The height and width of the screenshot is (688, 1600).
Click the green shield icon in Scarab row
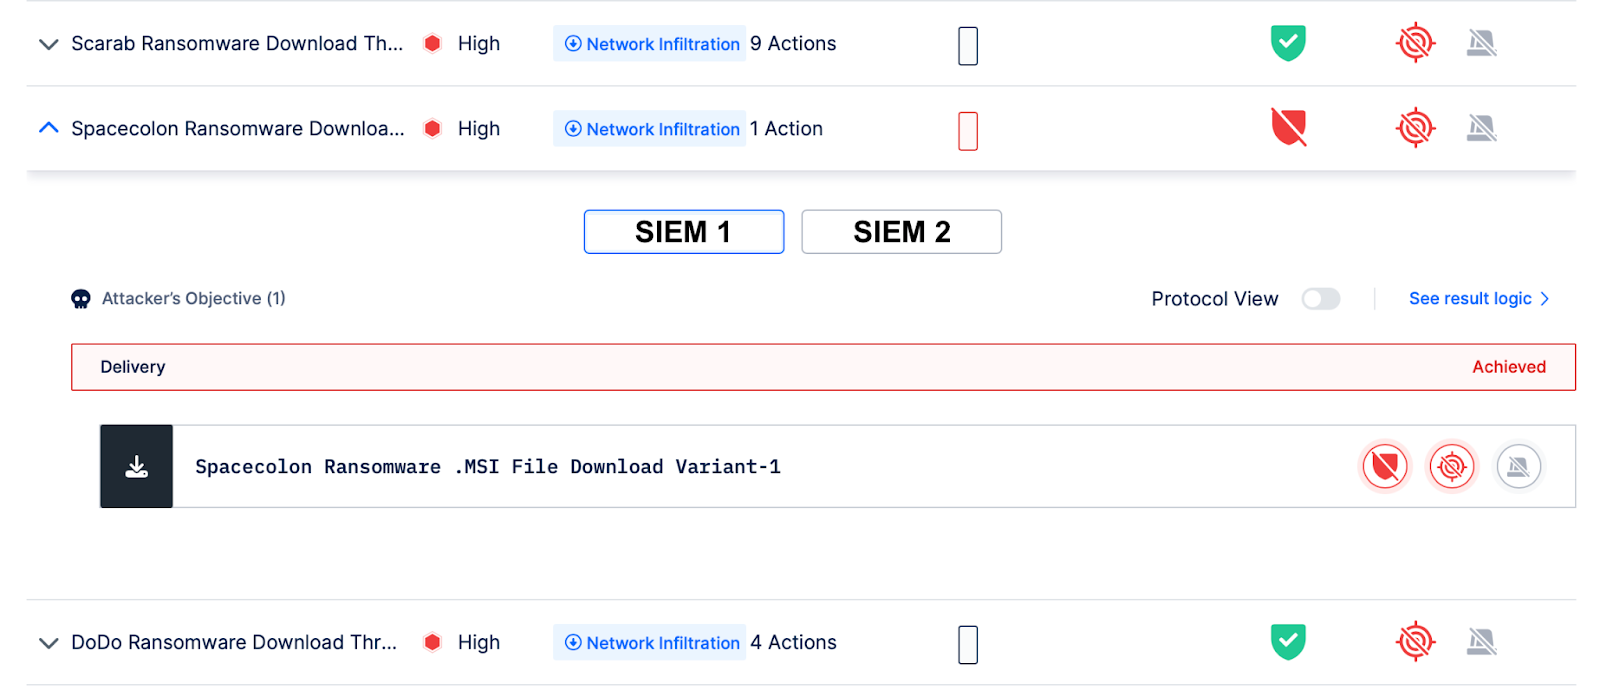click(x=1288, y=43)
